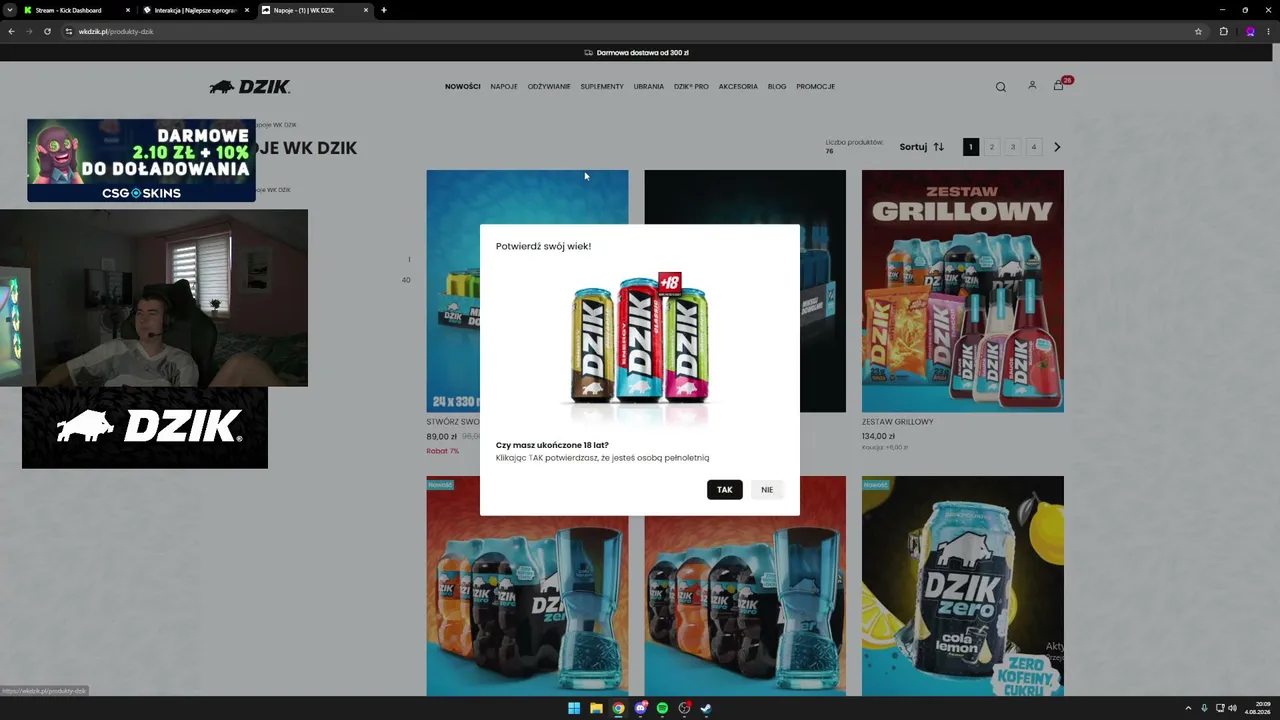Click the next page arrow
This screenshot has width=1280, height=720.
pyautogui.click(x=1057, y=147)
